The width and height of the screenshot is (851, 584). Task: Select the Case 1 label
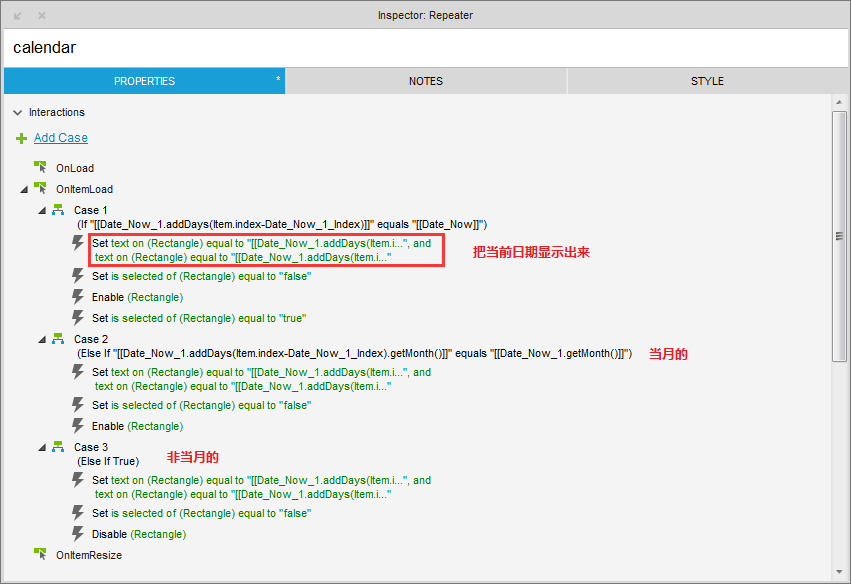point(91,211)
